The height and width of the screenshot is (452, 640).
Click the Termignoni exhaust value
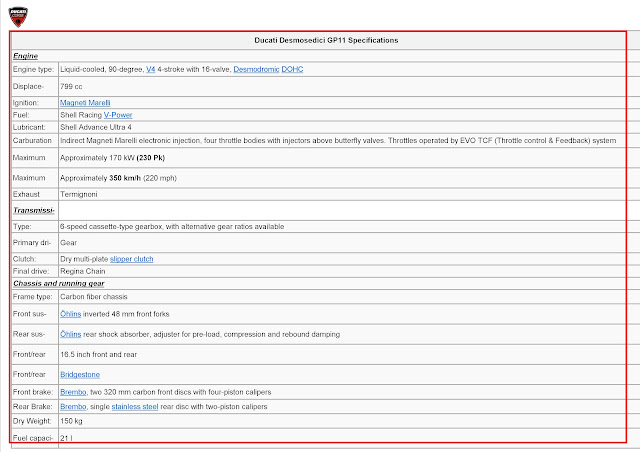click(78, 194)
